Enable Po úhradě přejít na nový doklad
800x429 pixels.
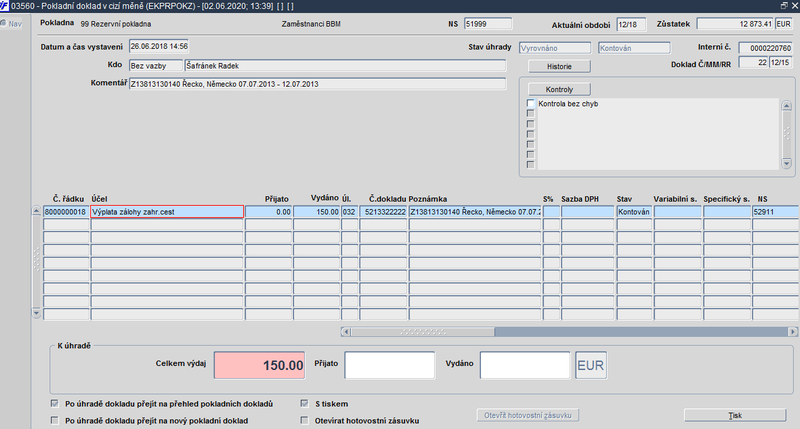click(x=55, y=420)
